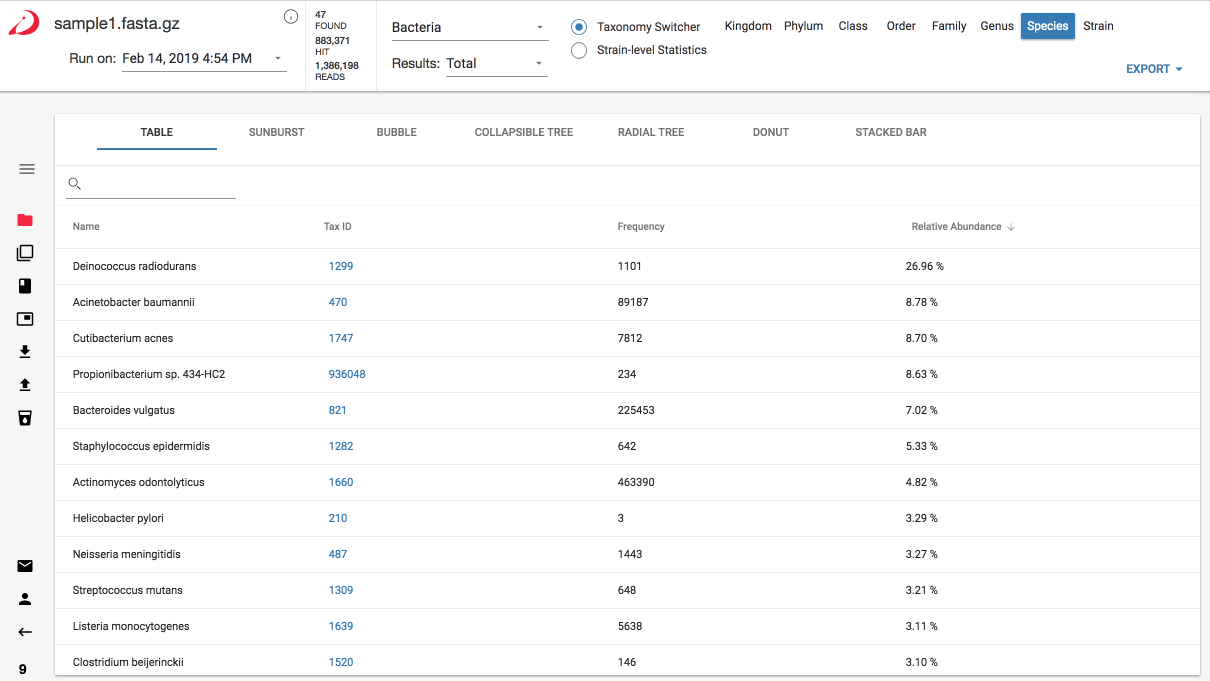Click the Listeria monocytogenes name cell
The height and width of the screenshot is (681, 1210).
[x=131, y=626]
